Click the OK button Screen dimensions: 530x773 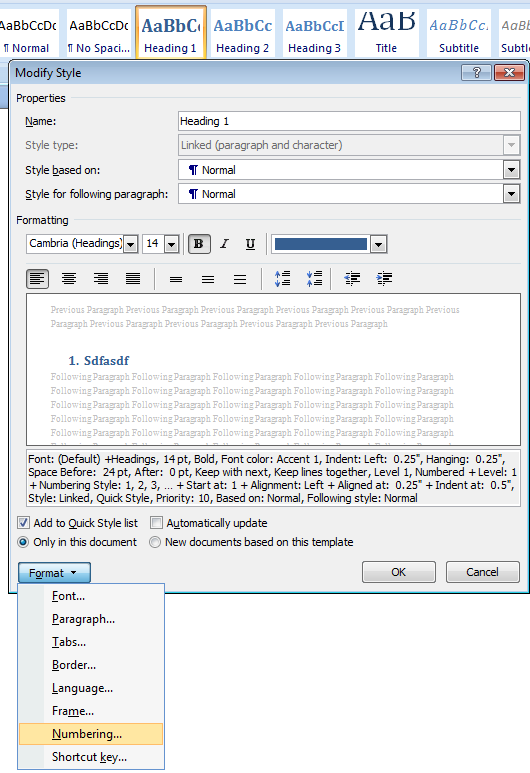point(399,572)
